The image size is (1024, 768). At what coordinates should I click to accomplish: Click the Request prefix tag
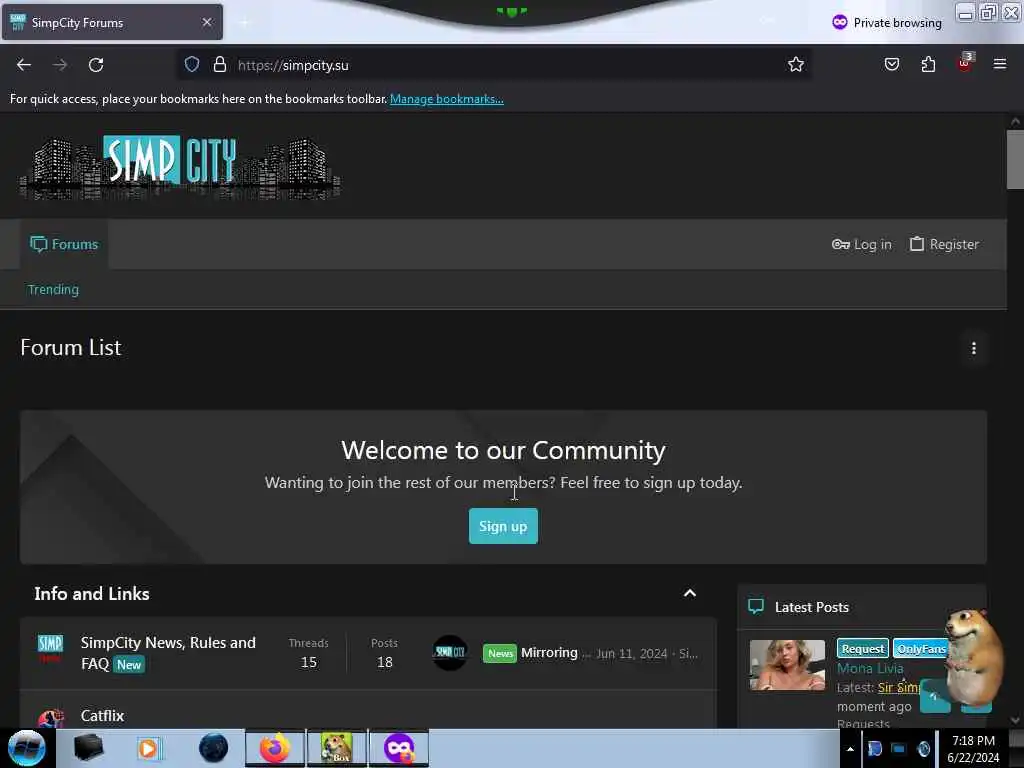[863, 648]
